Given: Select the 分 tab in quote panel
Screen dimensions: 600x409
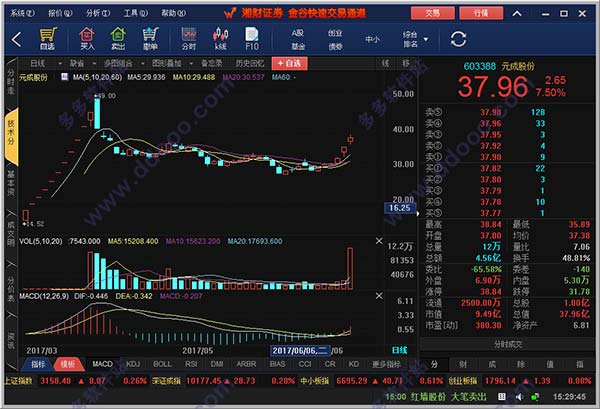Looking at the screenshot, I should [x=434, y=364].
